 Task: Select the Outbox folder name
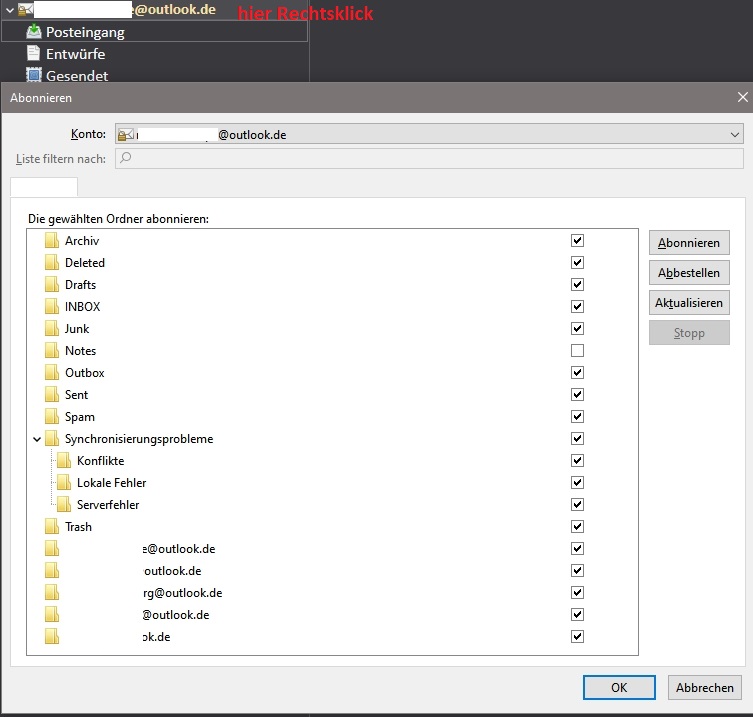85,373
